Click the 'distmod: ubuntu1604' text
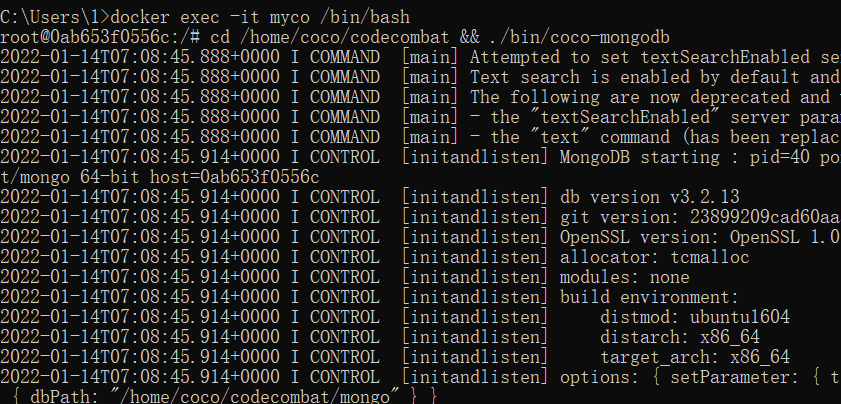This screenshot has height=404, width=841. point(695,316)
